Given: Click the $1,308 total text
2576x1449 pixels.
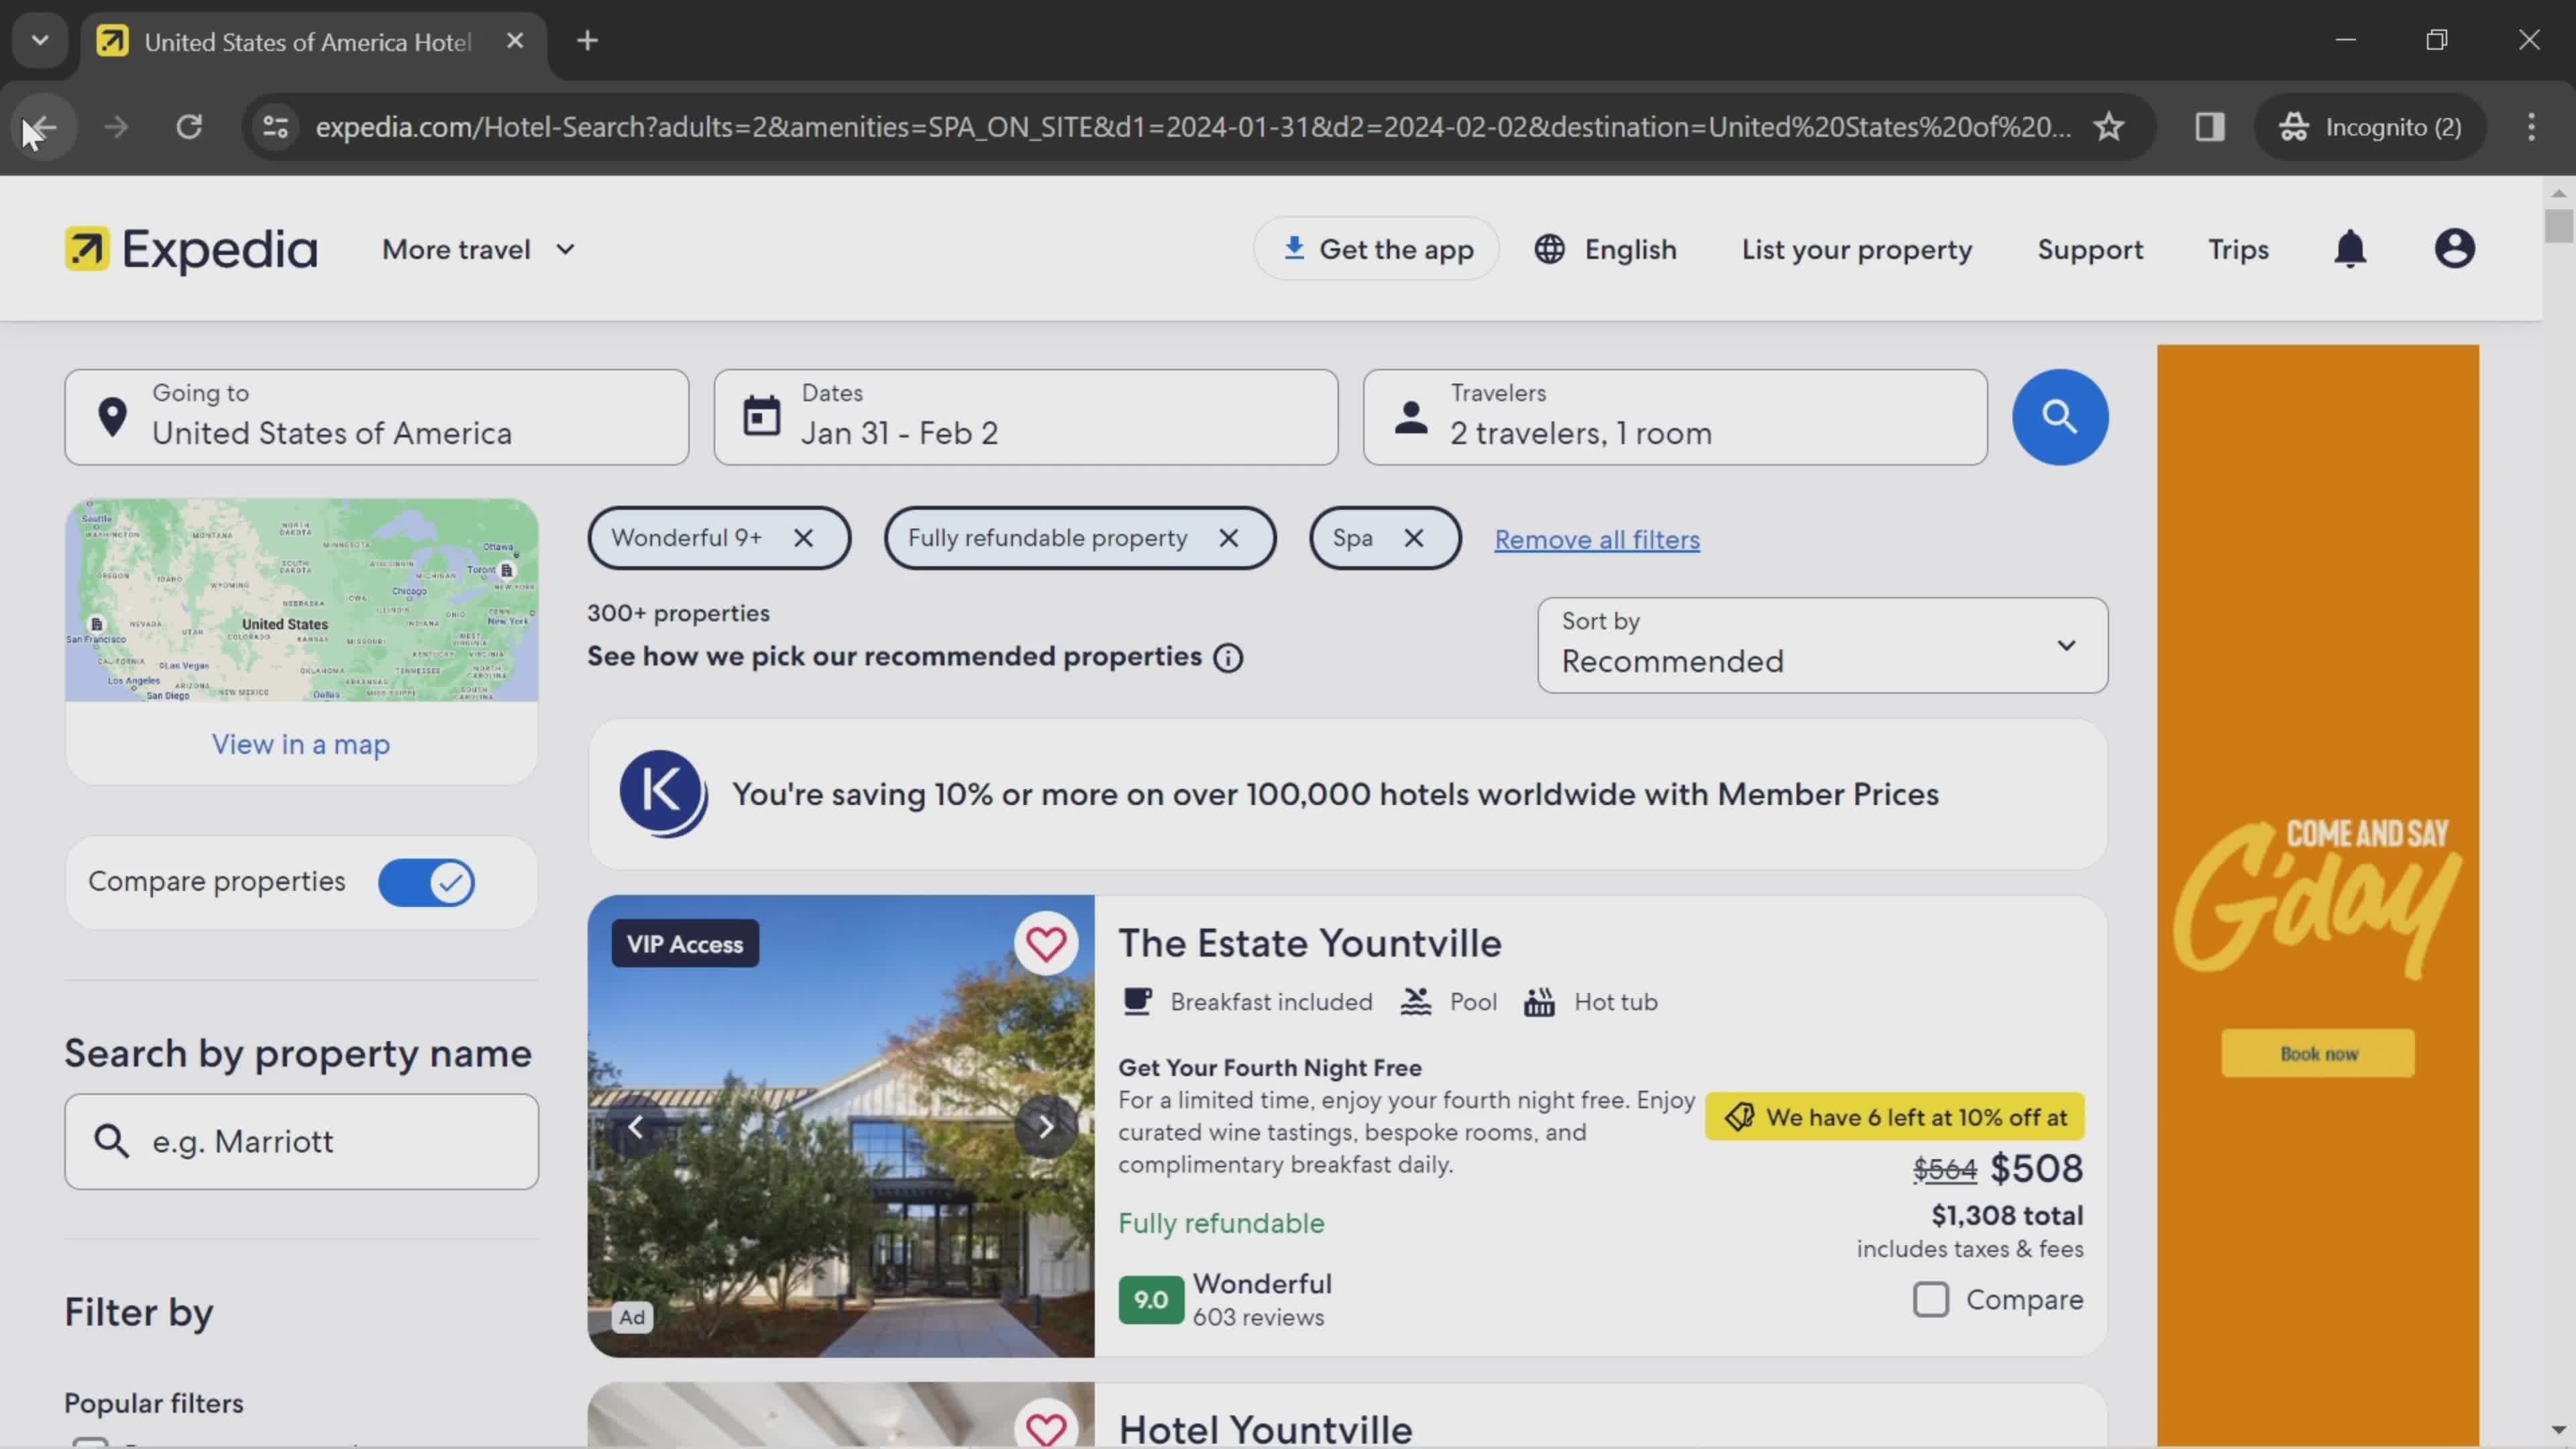Looking at the screenshot, I should (2007, 1216).
